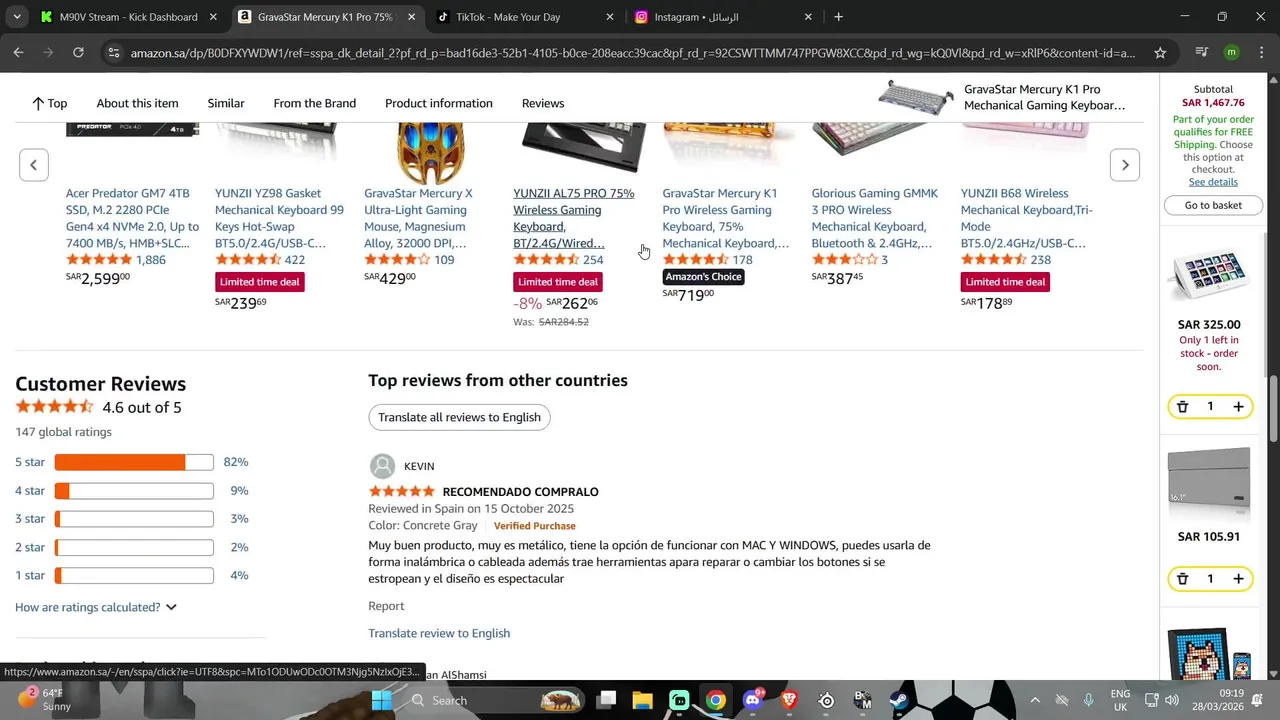Open a new browser tab
The width and height of the screenshot is (1280, 720).
838,17
